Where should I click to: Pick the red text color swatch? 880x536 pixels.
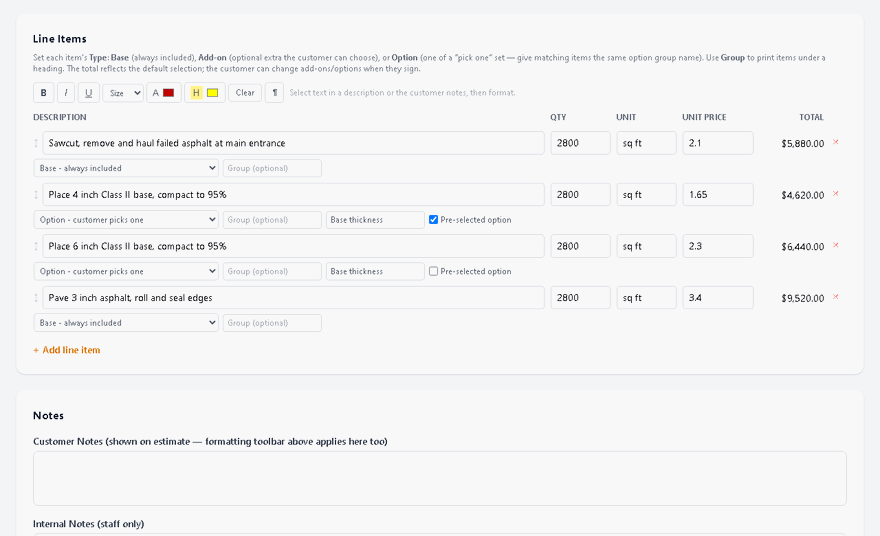pyautogui.click(x=168, y=93)
